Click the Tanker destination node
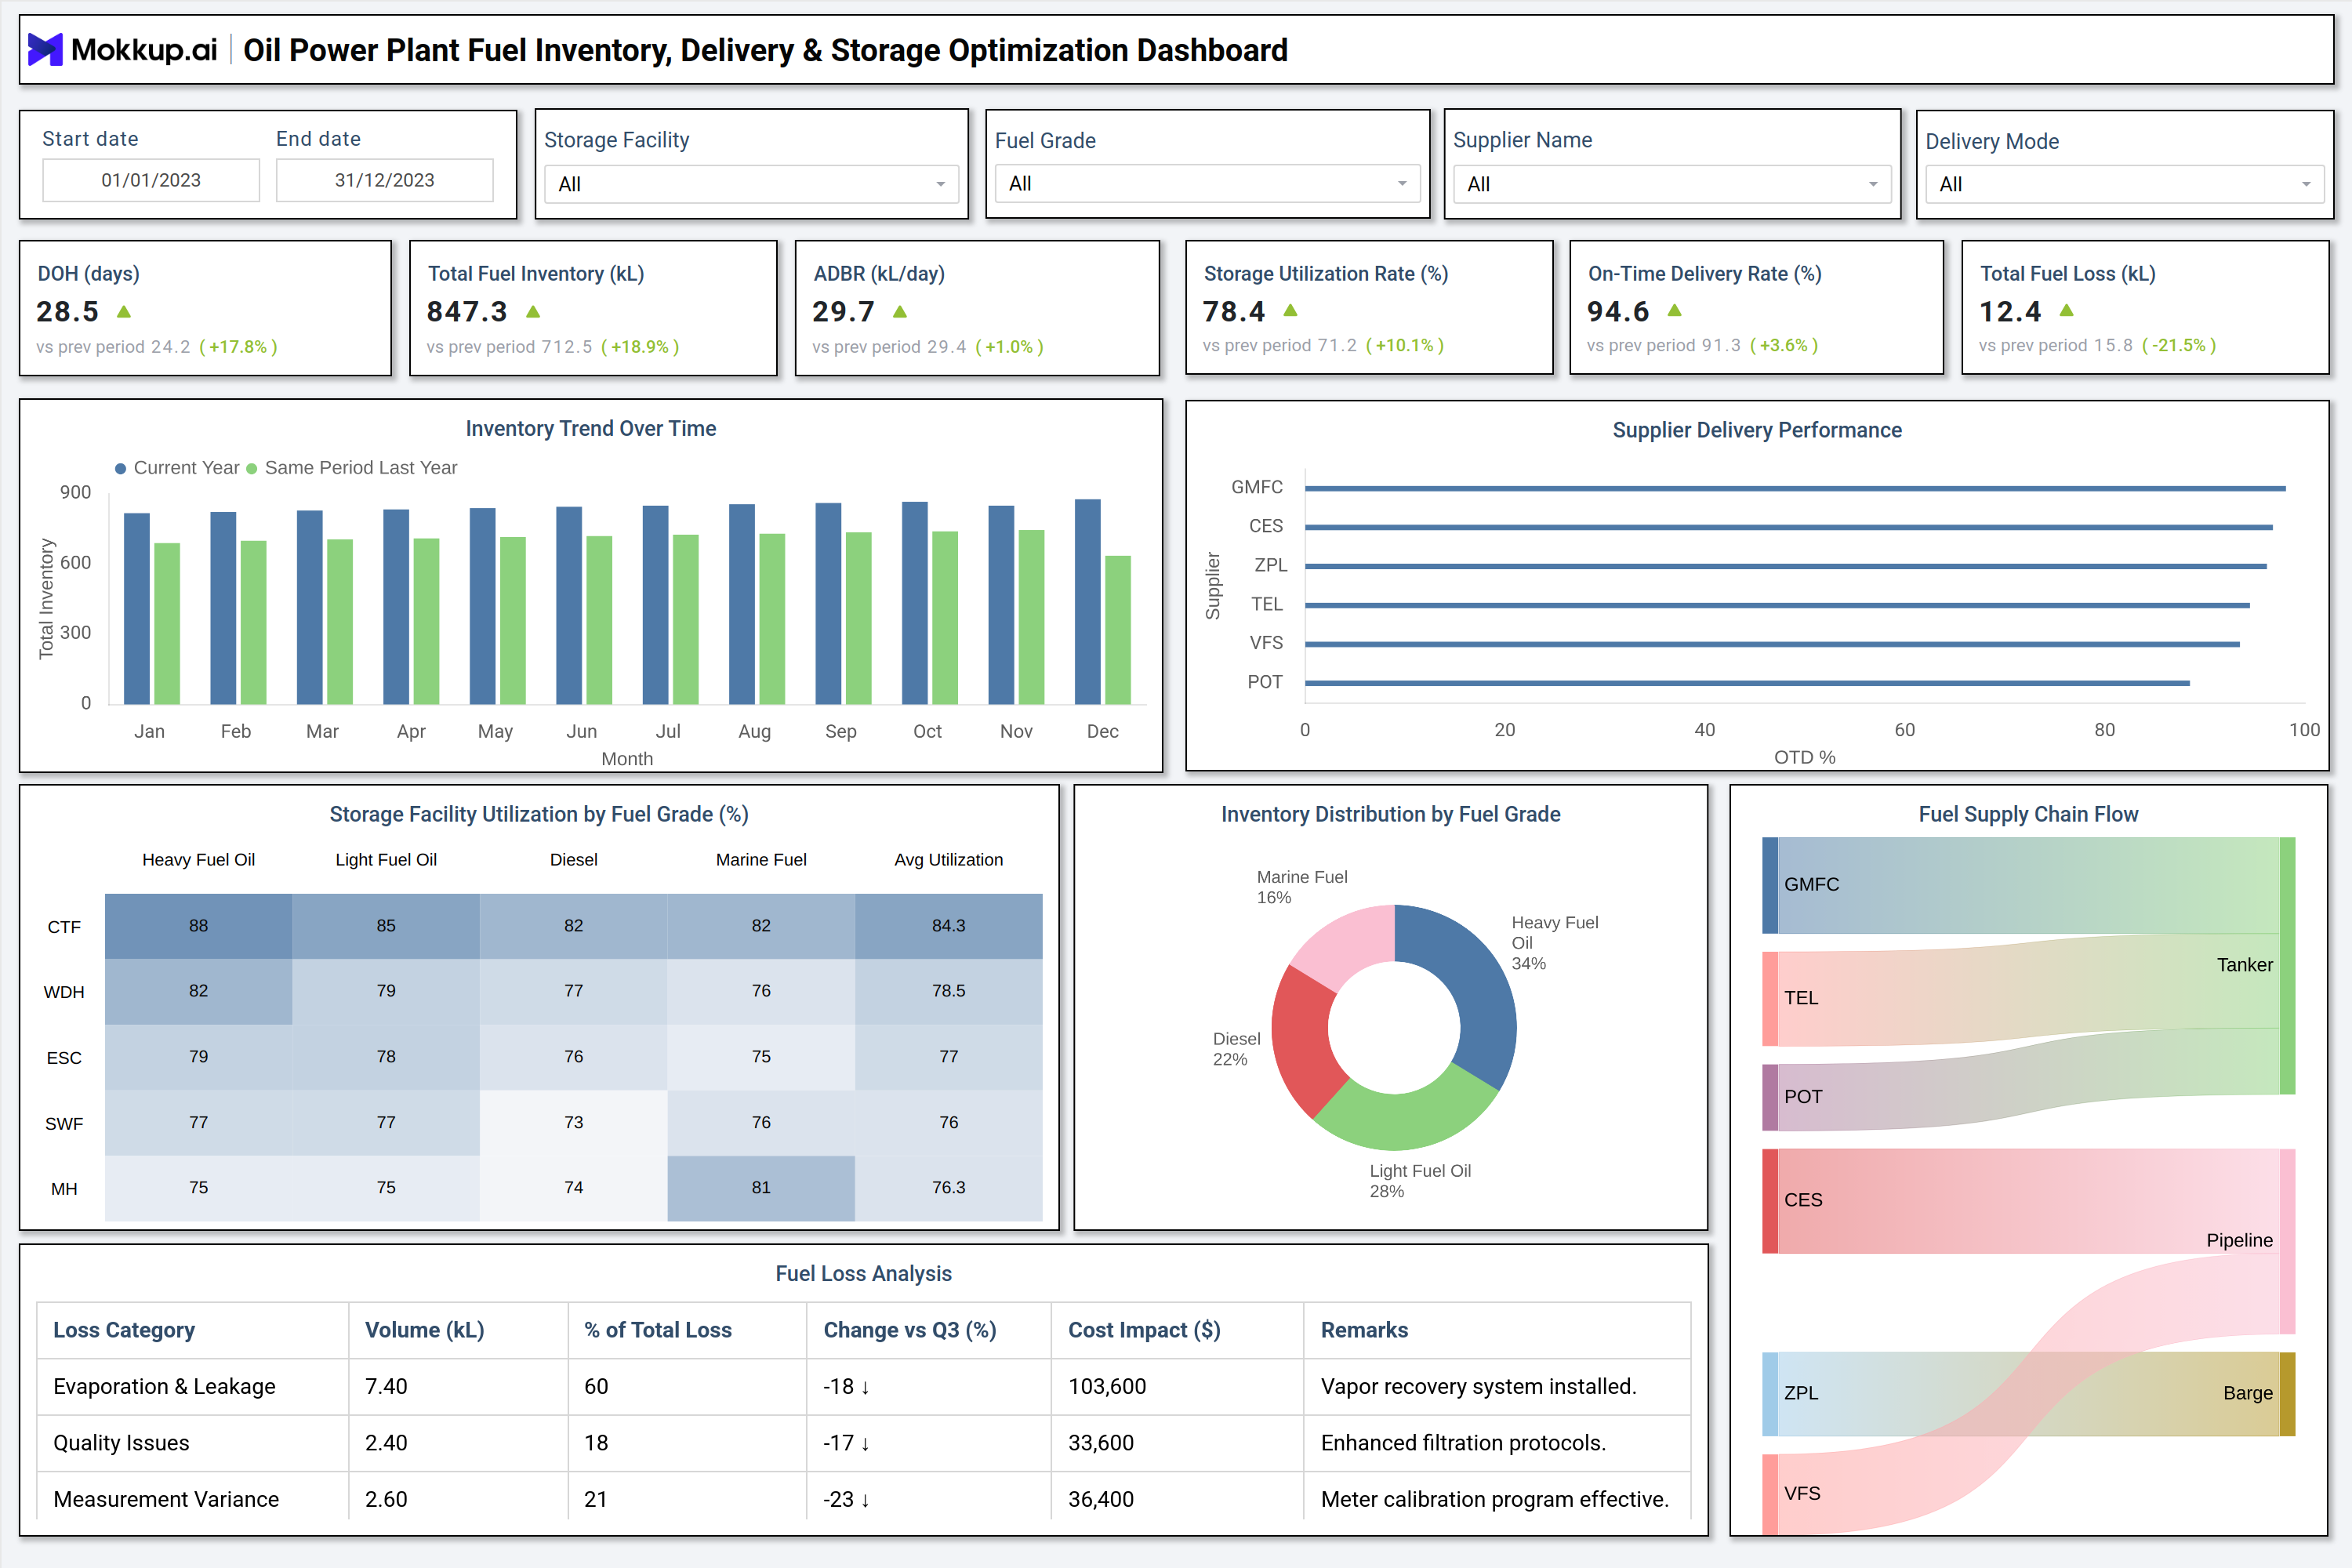This screenshot has width=2352, height=1568. click(x=2287, y=965)
